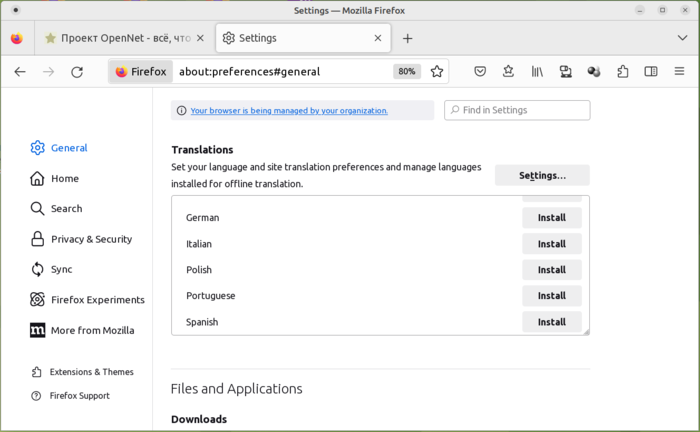The width and height of the screenshot is (700, 432).
Task: Open the Firefox hamburger application menu
Action: coord(680,72)
